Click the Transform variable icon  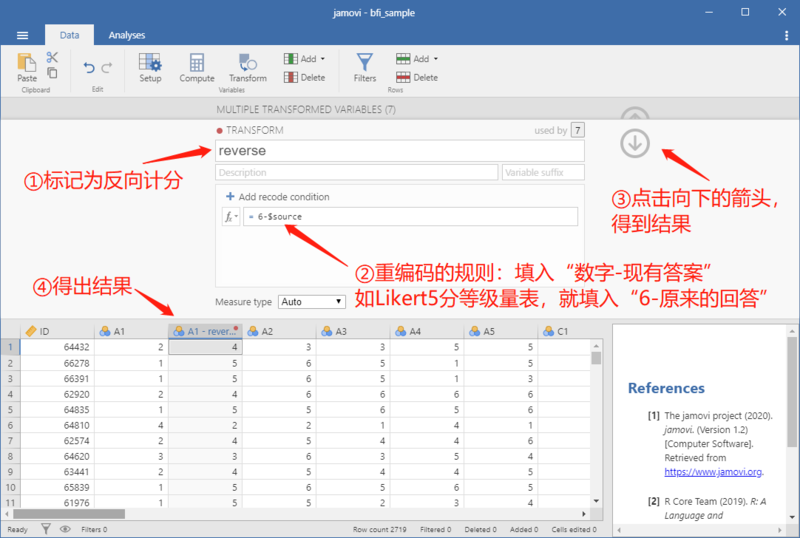pyautogui.click(x=248, y=68)
